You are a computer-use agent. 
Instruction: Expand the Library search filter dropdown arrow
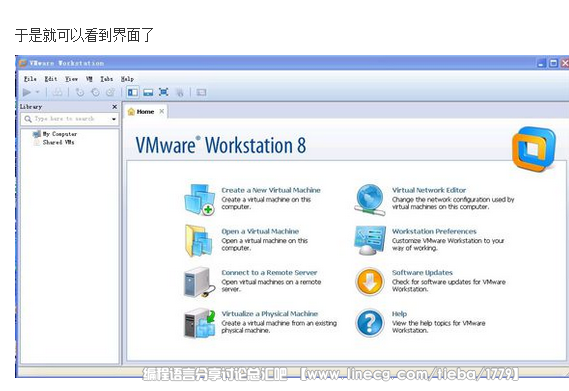tap(114, 119)
